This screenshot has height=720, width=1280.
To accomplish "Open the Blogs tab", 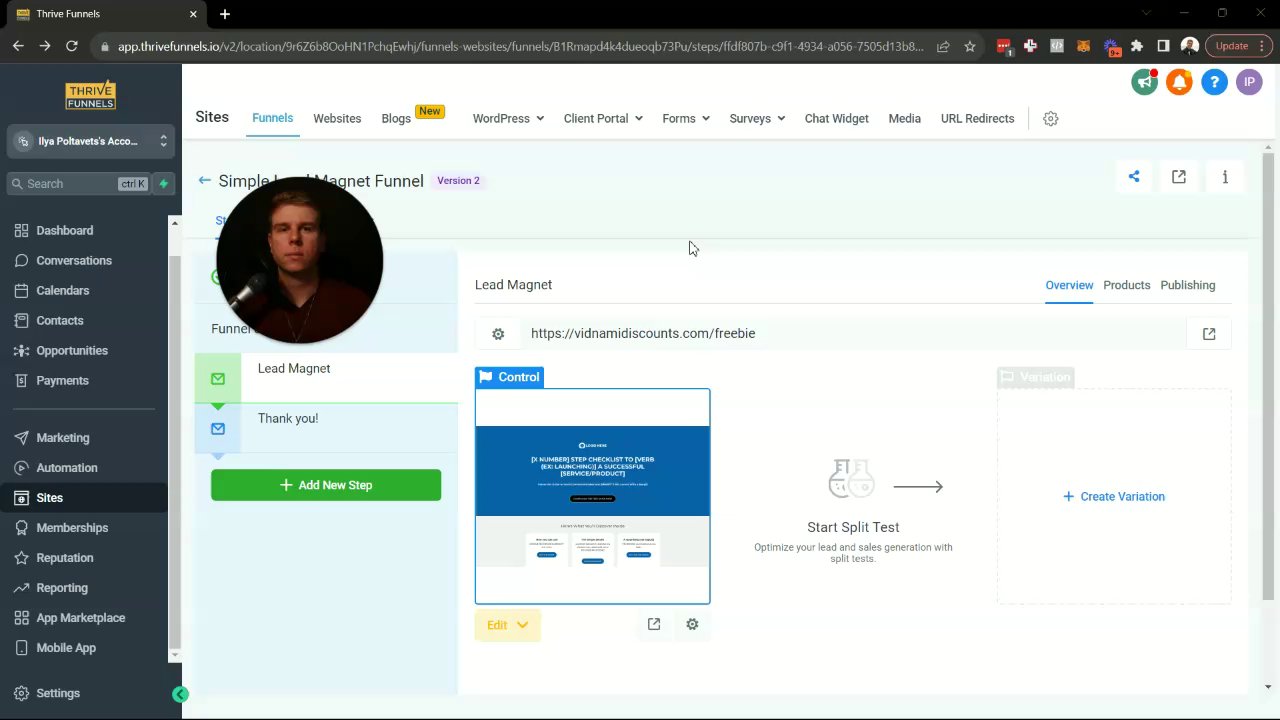I will [396, 118].
